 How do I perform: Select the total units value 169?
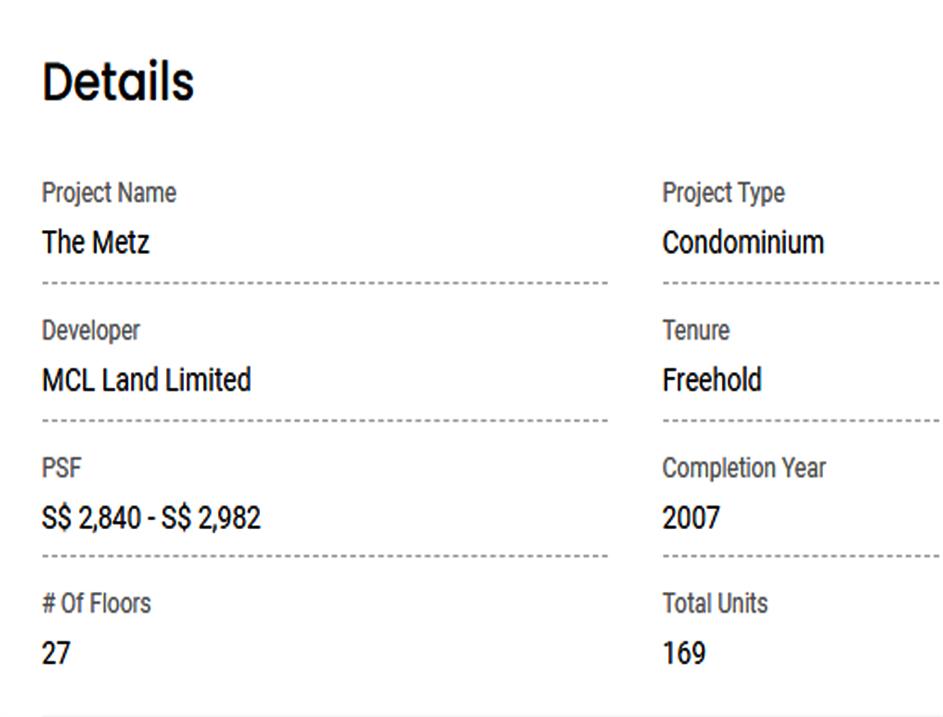coord(684,654)
